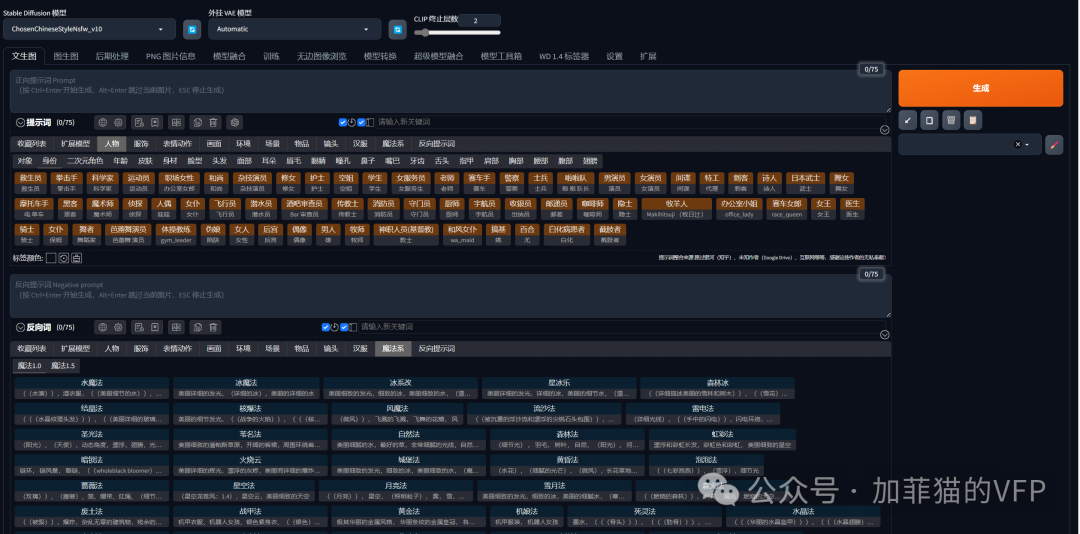Open the styles dropdown arrow
1080x534 pixels.
tap(1028, 145)
